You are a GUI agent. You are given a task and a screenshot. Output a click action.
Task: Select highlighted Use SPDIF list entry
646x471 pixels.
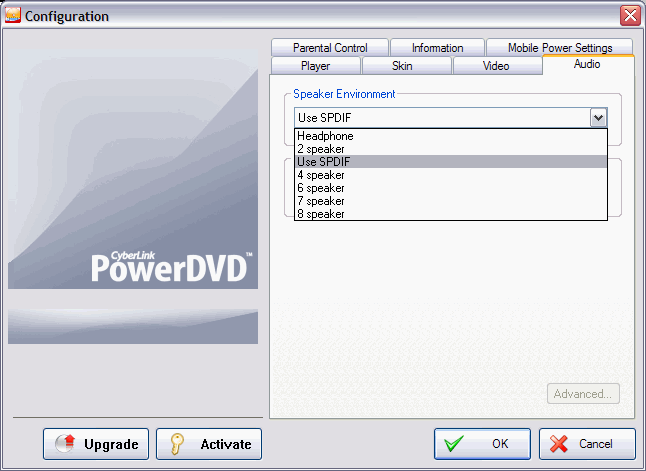pos(451,162)
